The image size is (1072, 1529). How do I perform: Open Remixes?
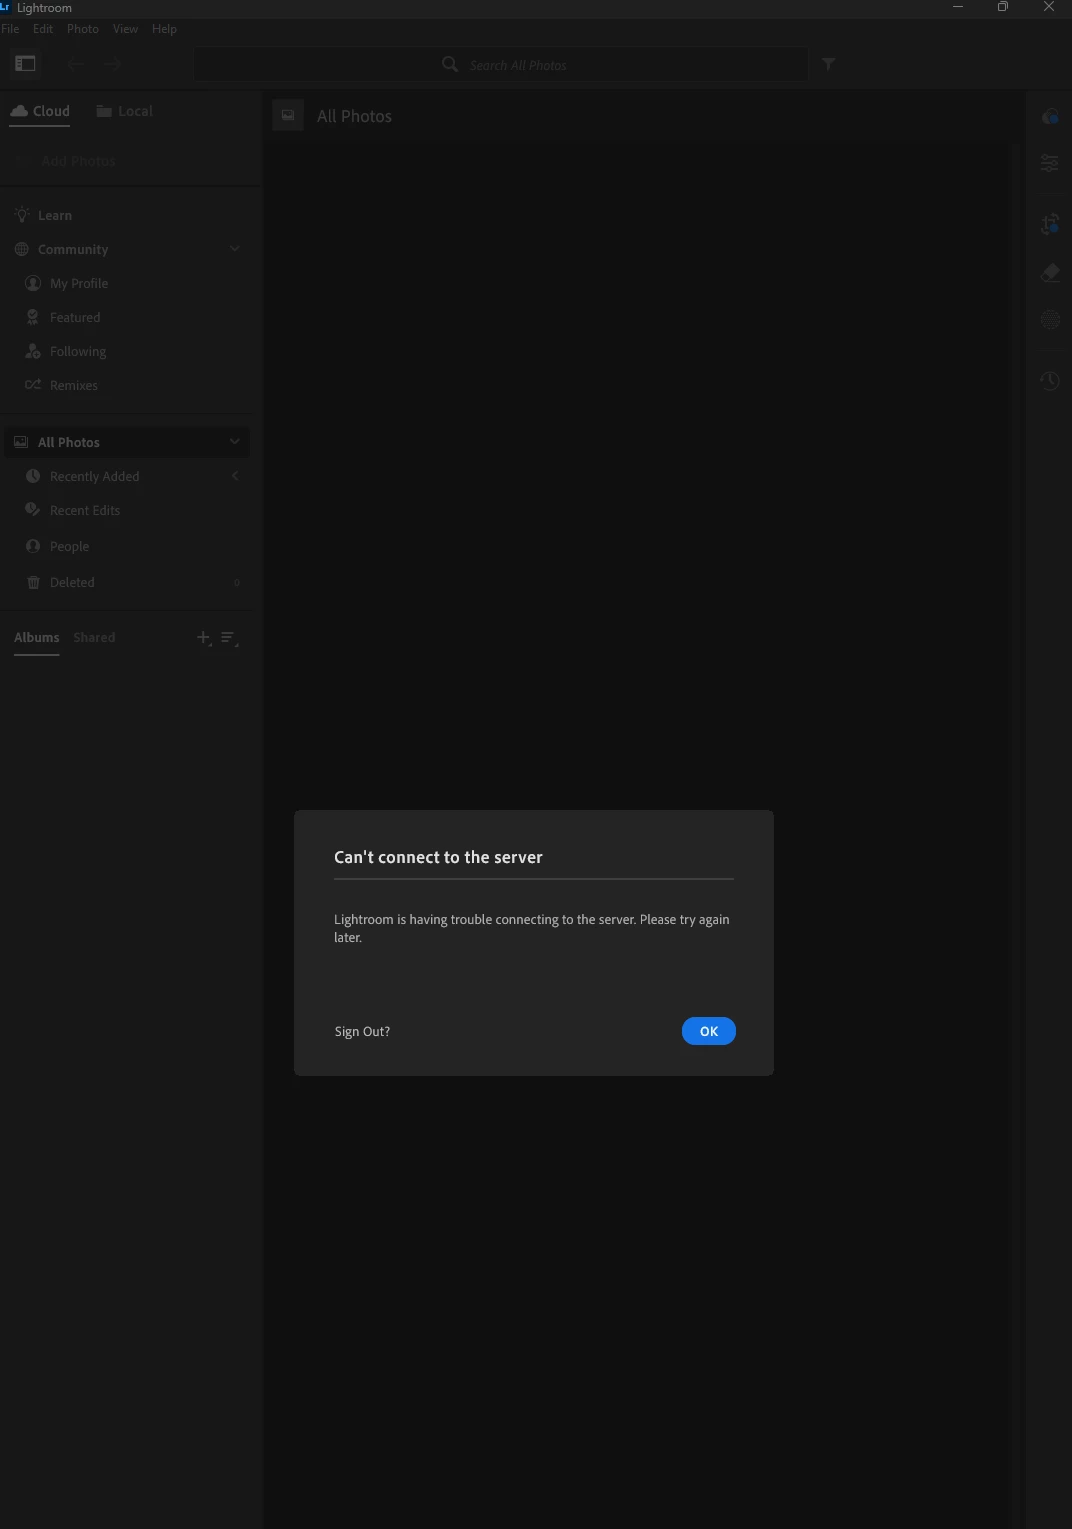click(x=74, y=385)
